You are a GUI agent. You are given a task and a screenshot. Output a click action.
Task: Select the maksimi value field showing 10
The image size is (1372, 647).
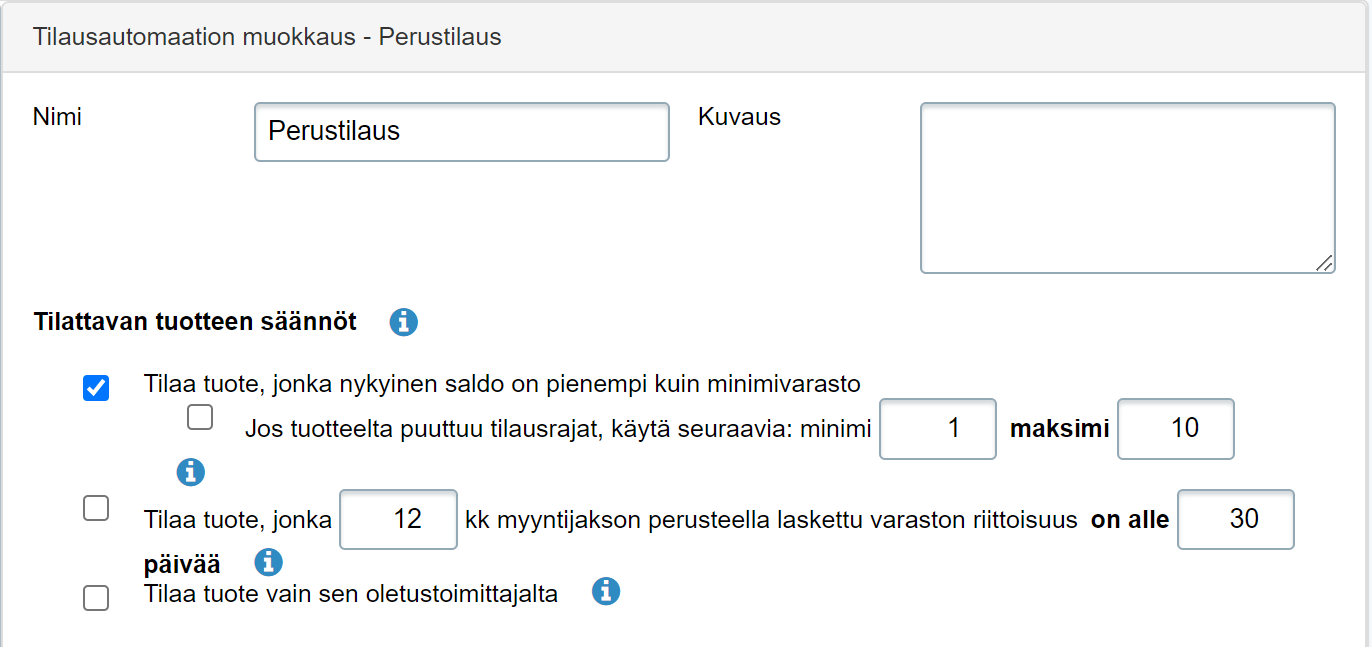[1175, 429]
